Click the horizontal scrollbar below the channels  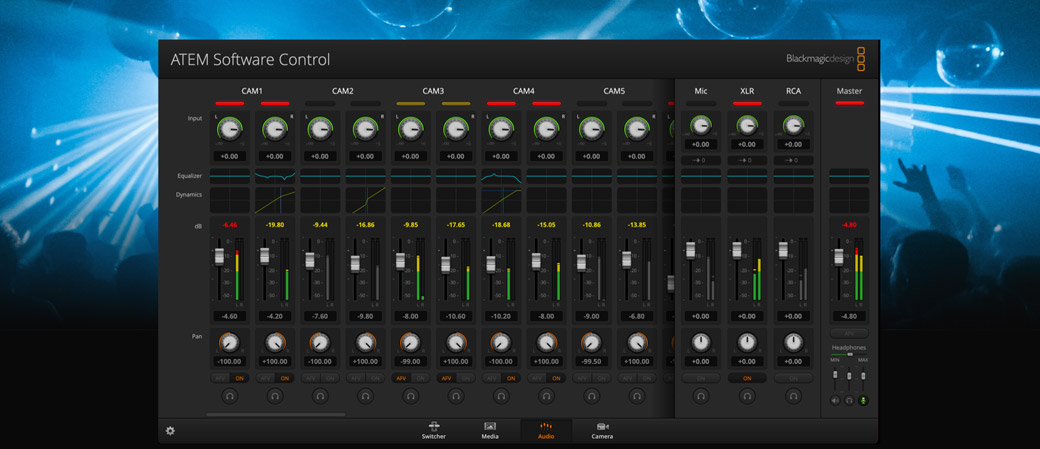point(275,413)
